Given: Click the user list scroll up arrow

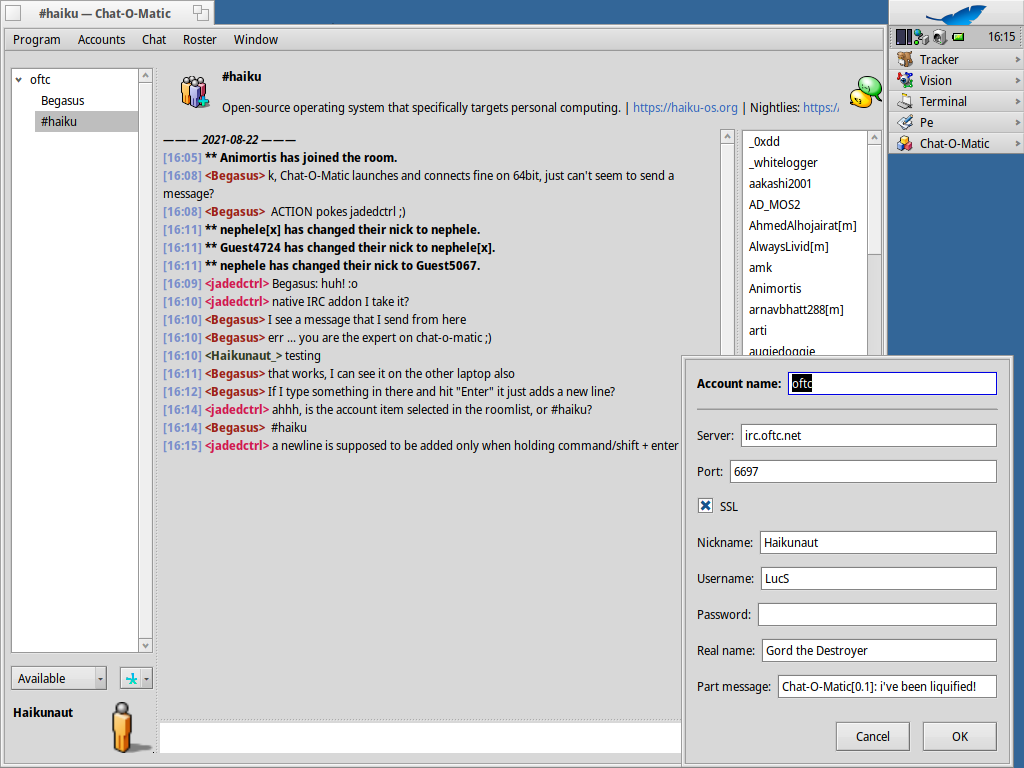Looking at the screenshot, I should pyautogui.click(x=874, y=137).
